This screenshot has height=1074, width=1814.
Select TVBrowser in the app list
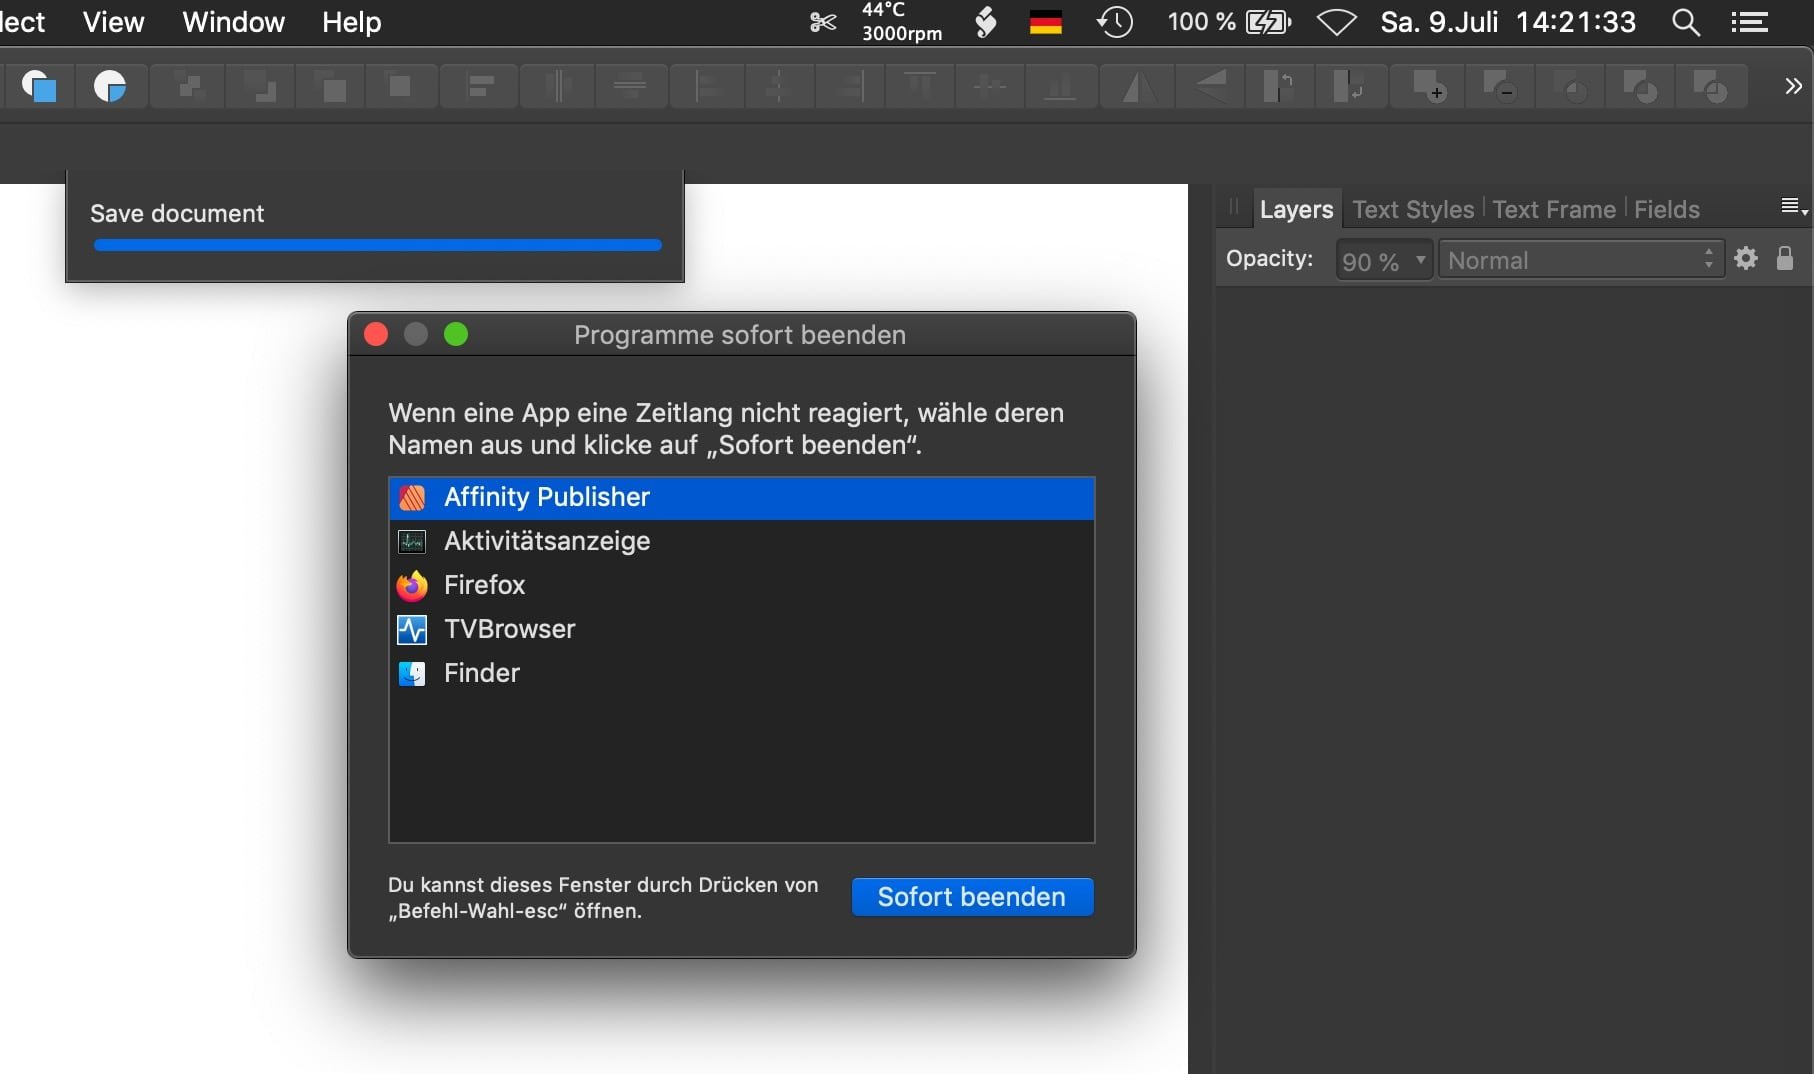[x=741, y=629]
